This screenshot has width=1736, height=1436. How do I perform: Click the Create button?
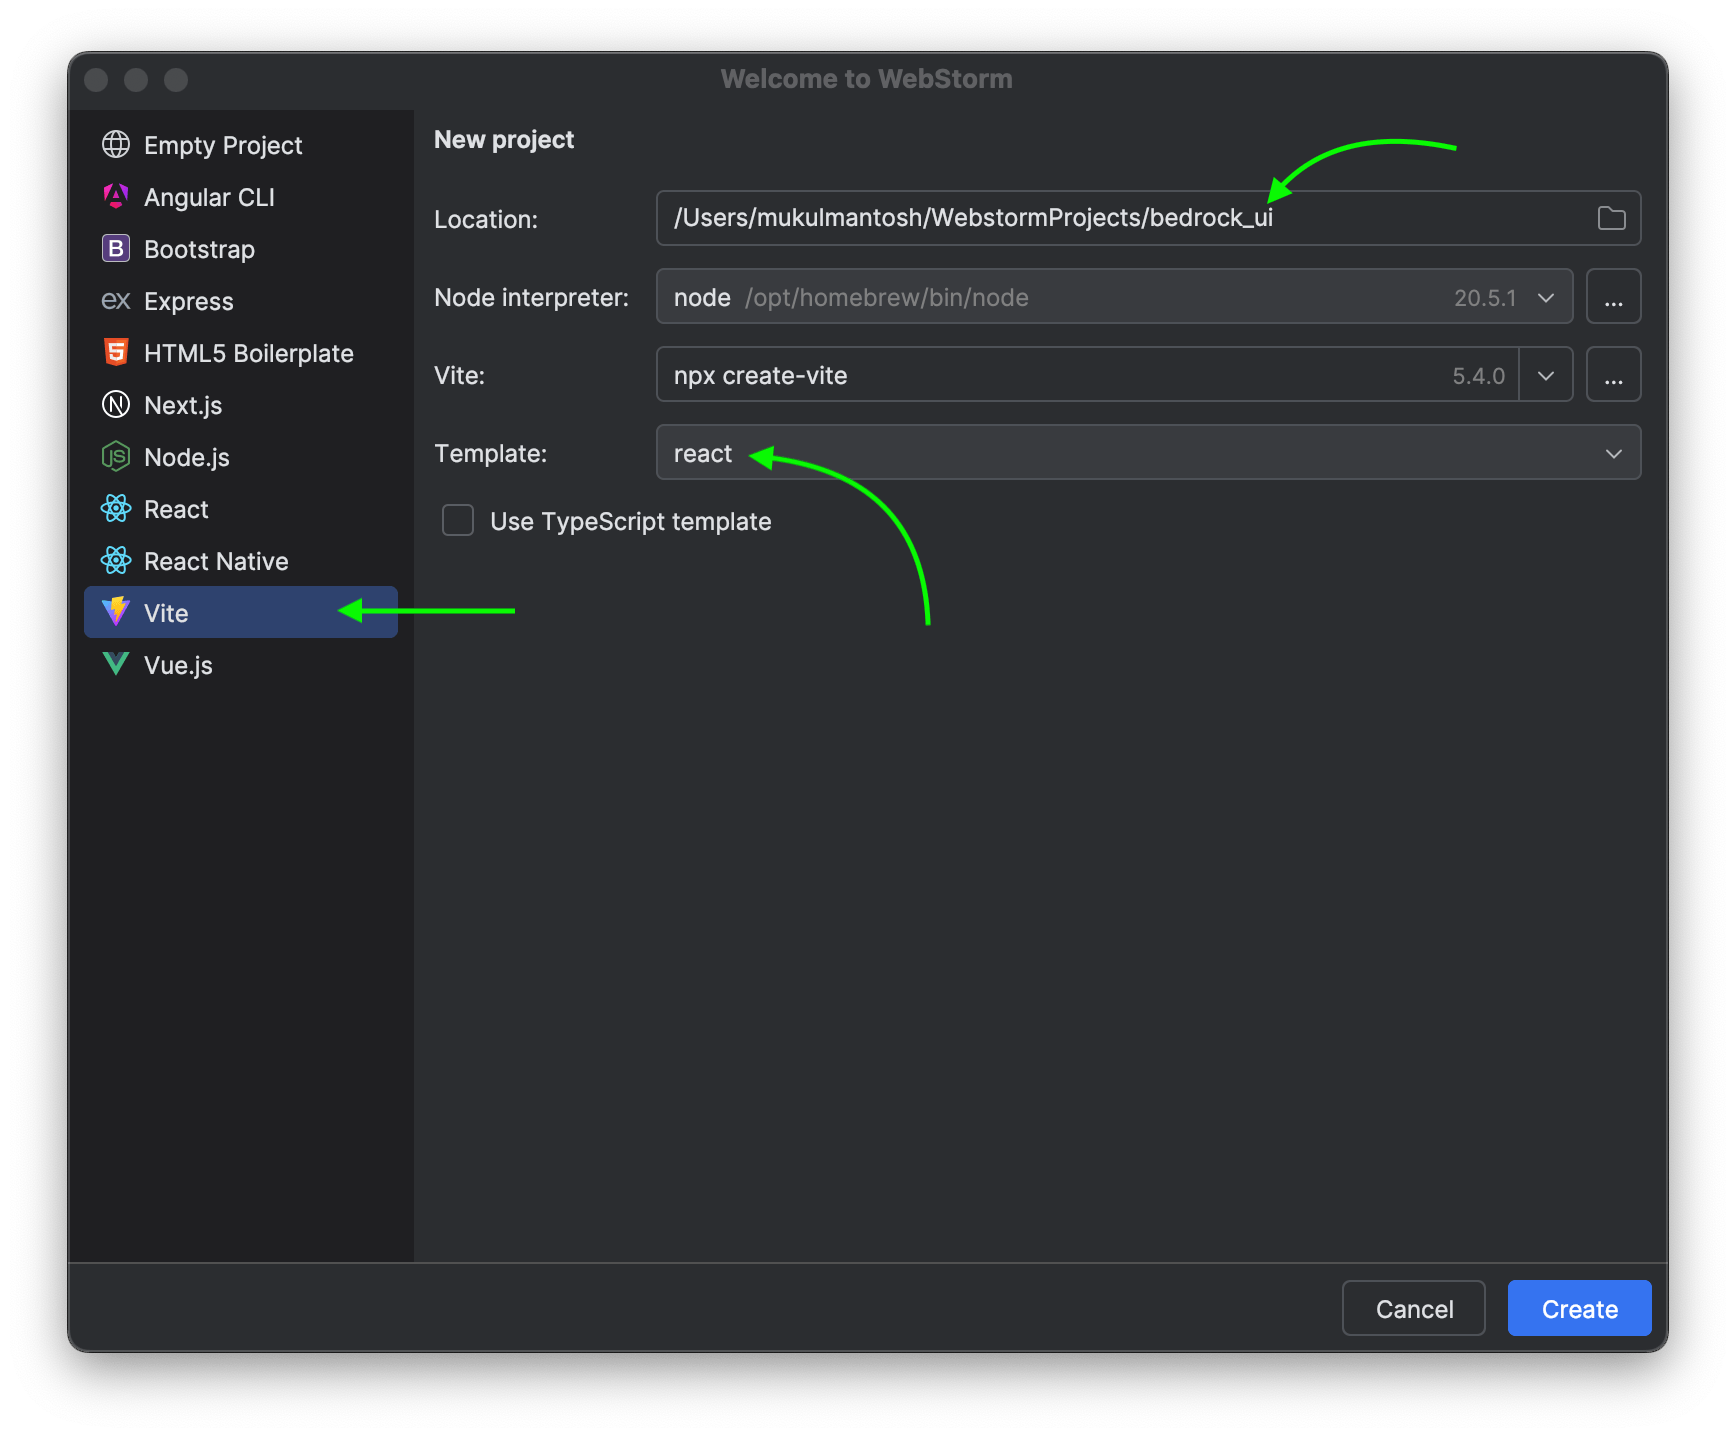tap(1578, 1307)
